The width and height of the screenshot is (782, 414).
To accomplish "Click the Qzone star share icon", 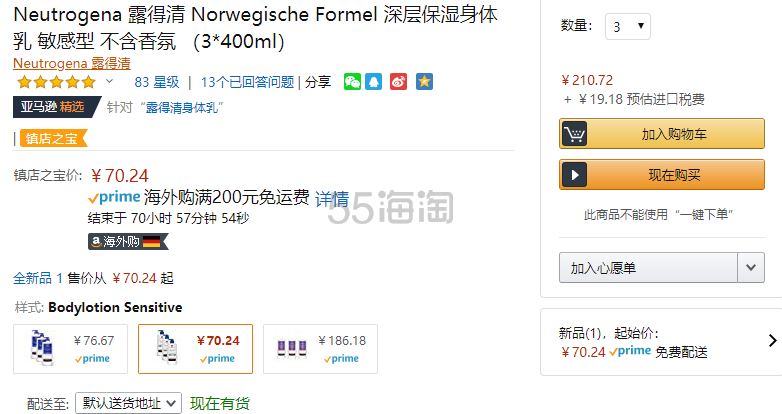I will 424,82.
